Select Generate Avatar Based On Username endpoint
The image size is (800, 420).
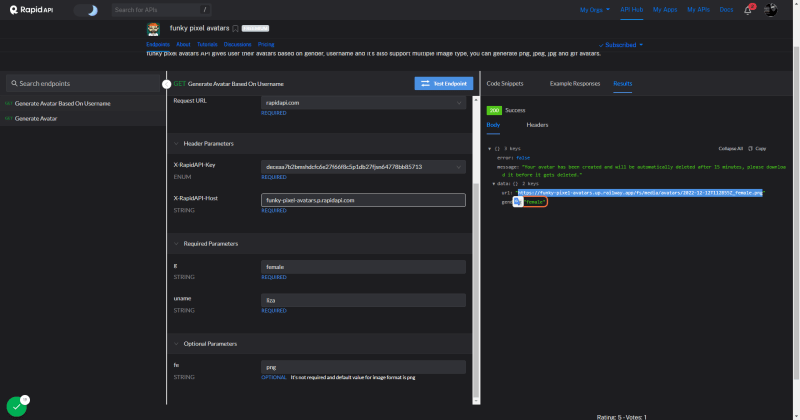click(62, 103)
